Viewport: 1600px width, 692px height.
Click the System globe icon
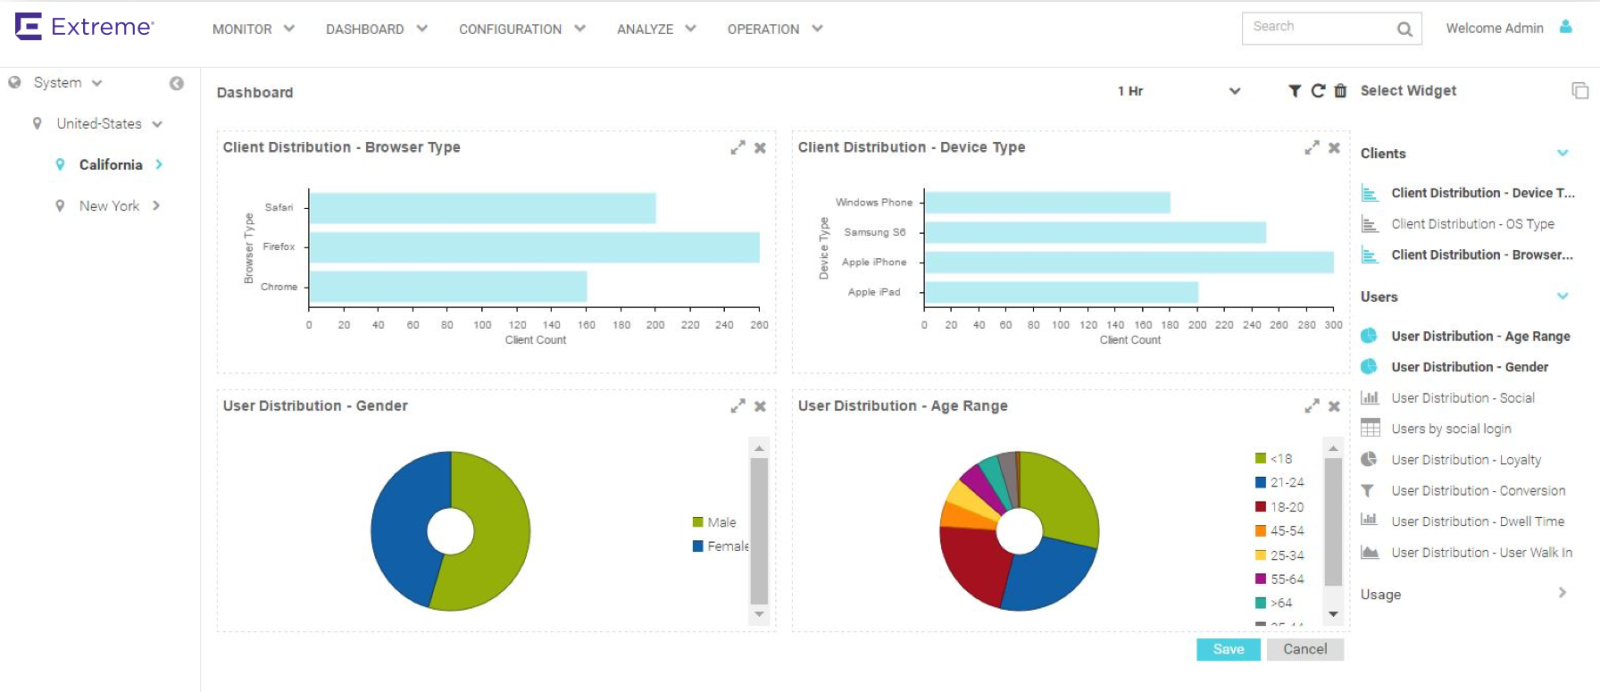pos(15,82)
